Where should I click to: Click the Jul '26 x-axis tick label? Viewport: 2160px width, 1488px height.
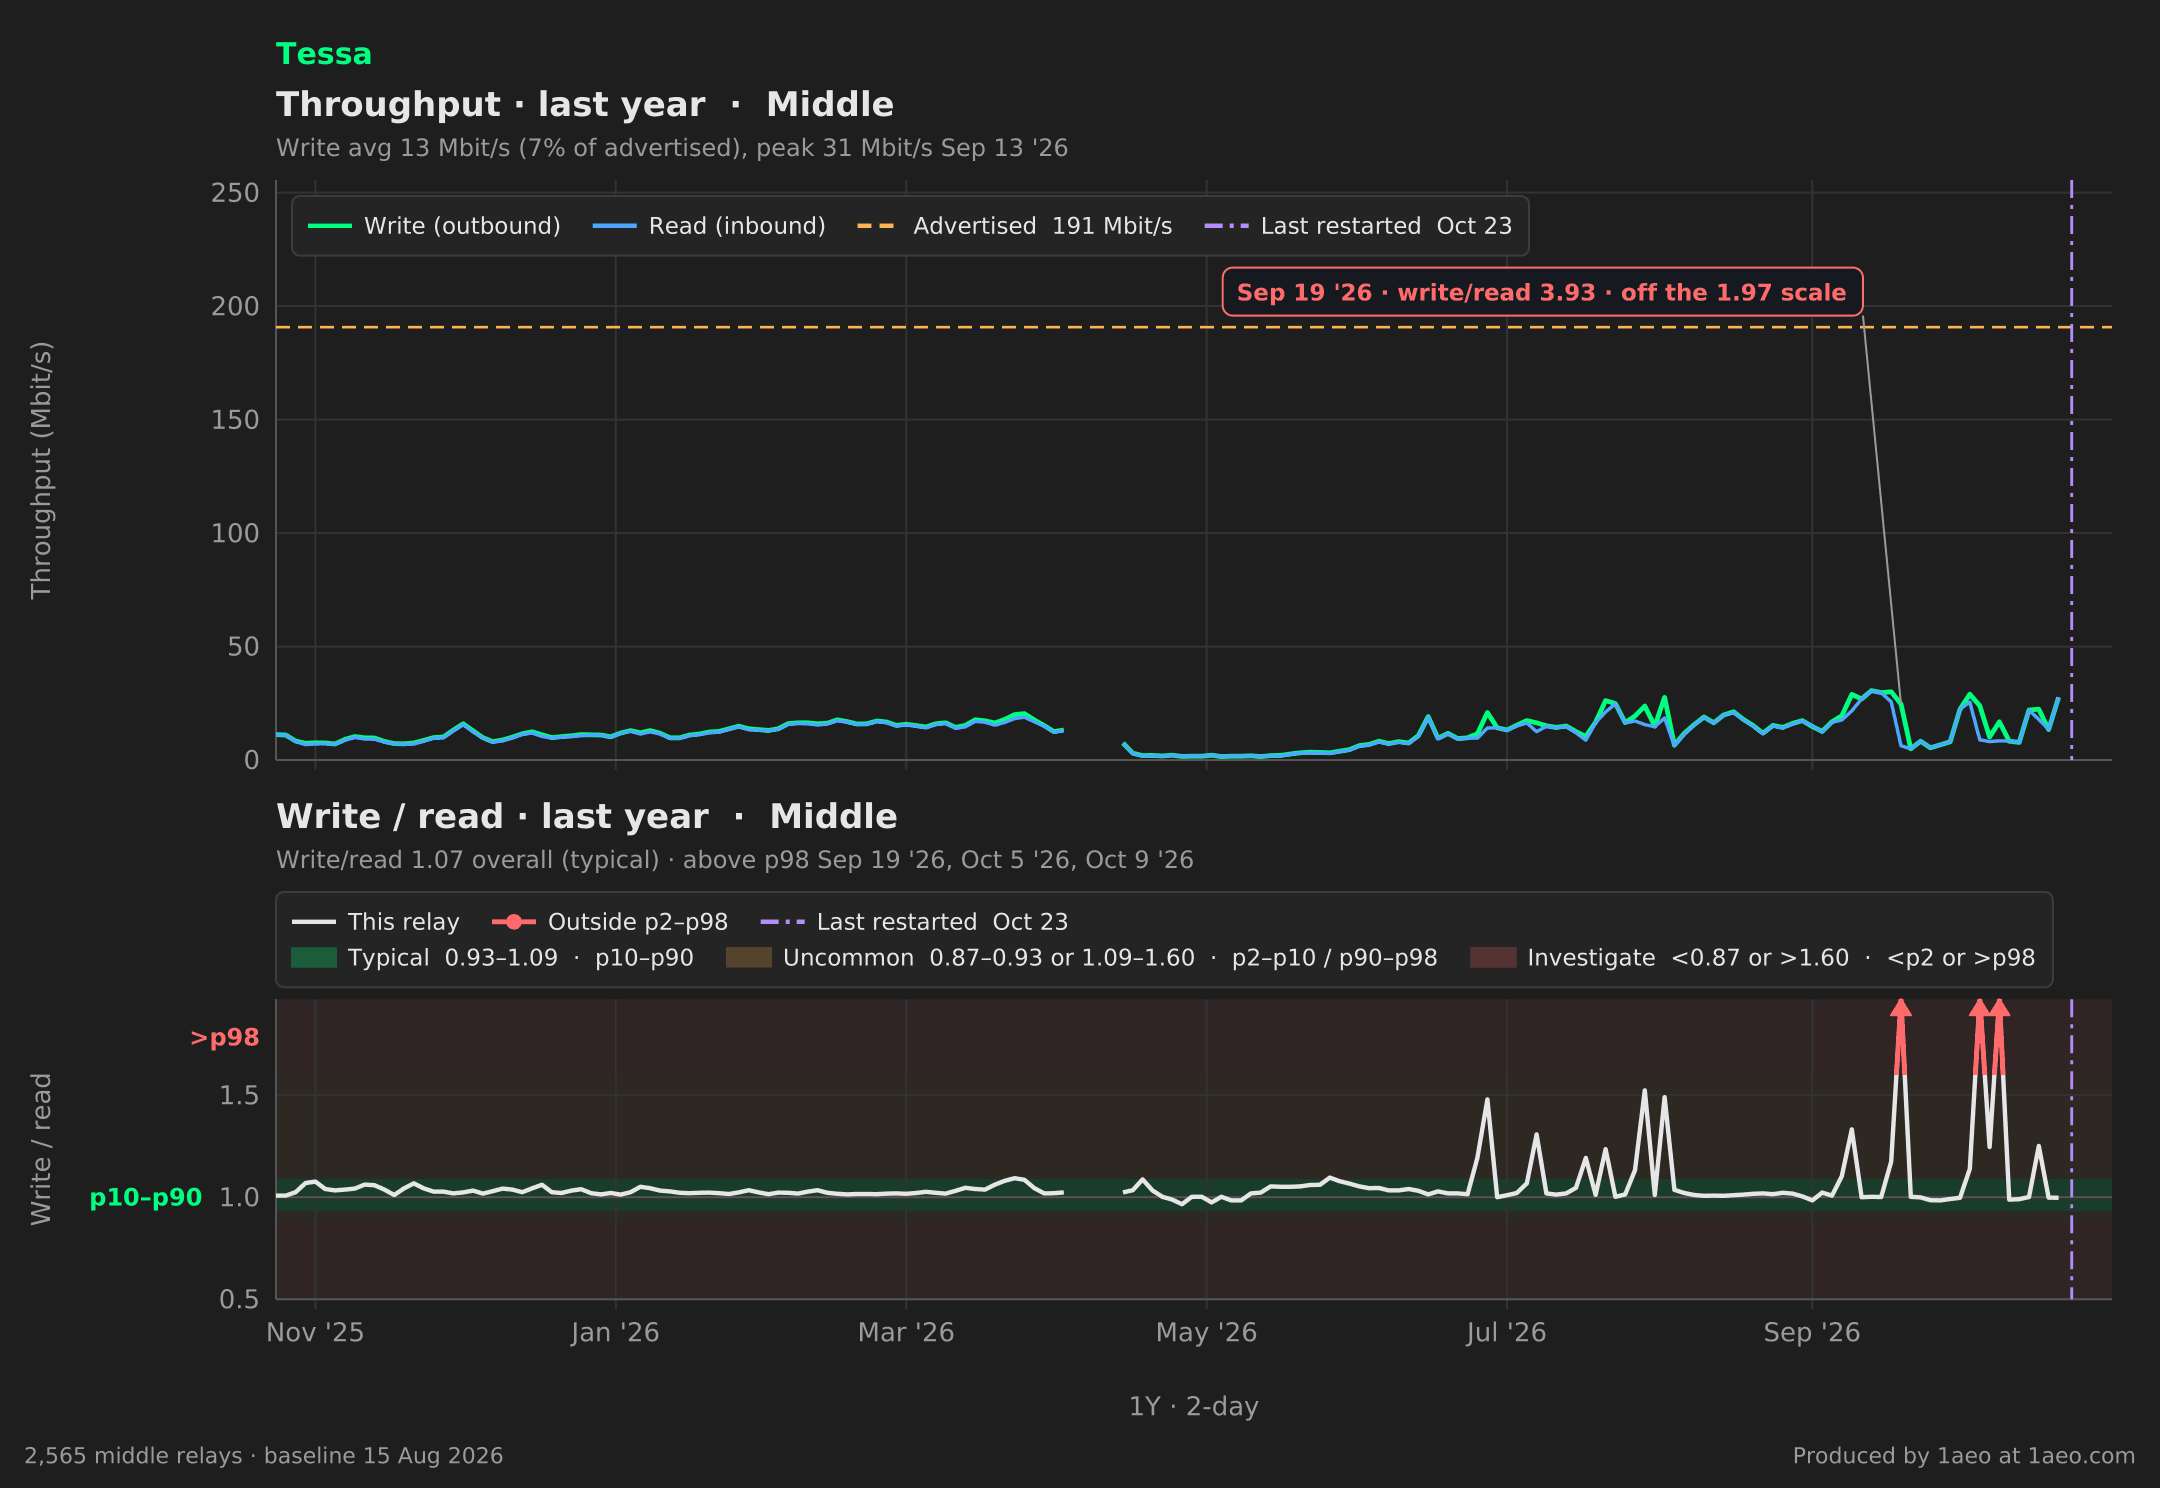point(1506,1333)
